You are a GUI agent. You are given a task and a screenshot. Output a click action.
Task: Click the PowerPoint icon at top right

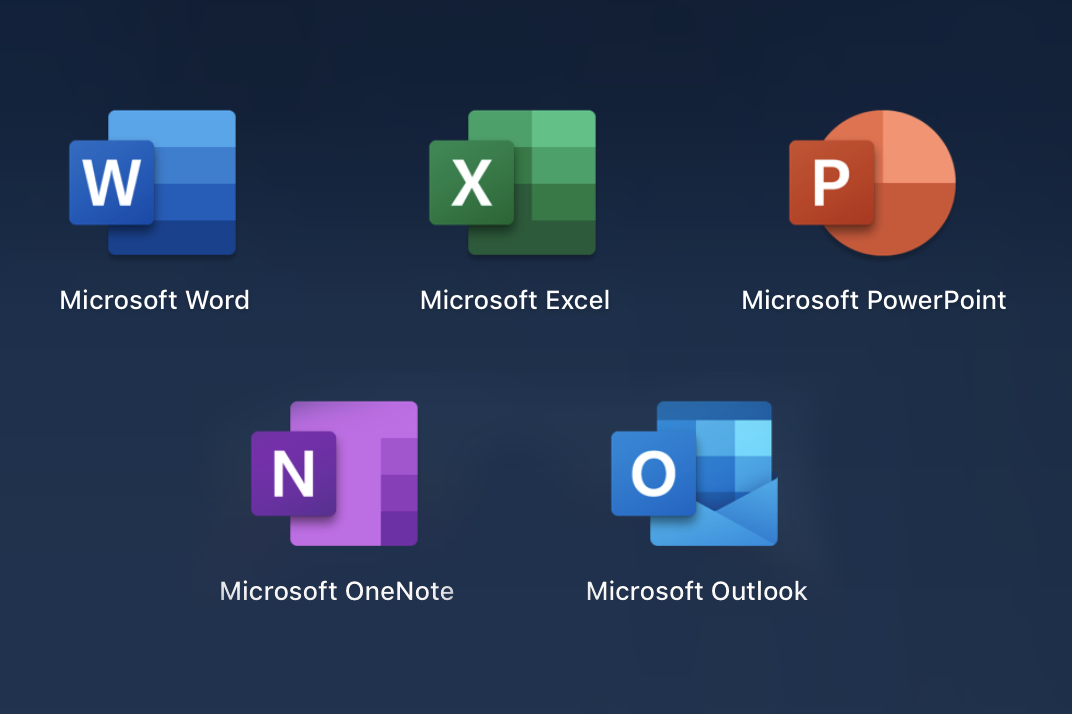(x=872, y=182)
